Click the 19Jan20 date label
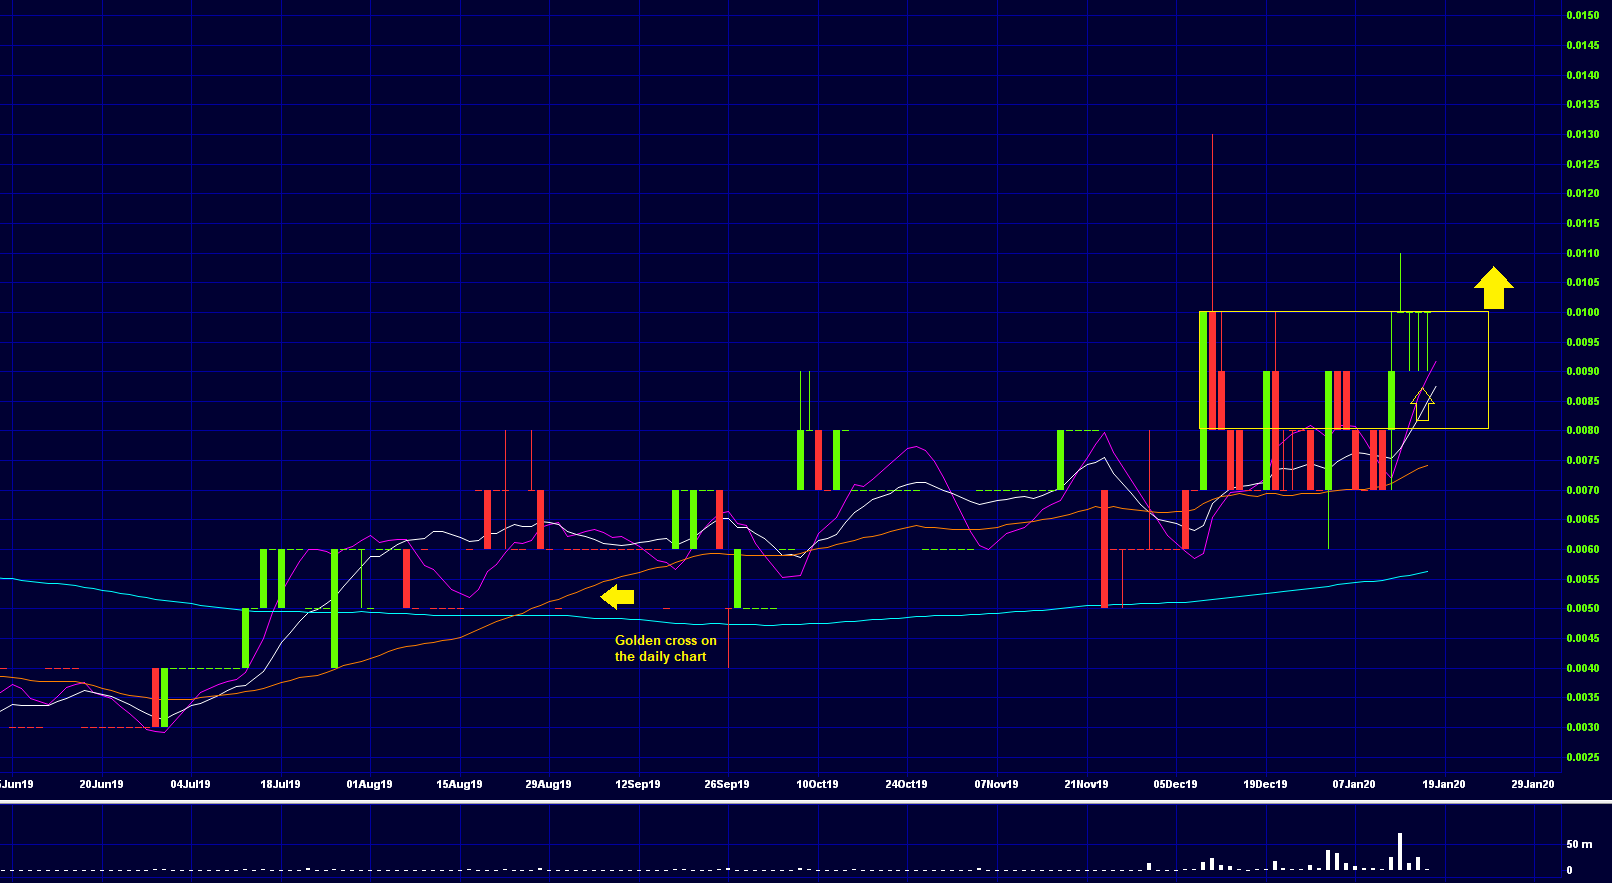Viewport: 1612px width, 883px height. (x=1444, y=784)
